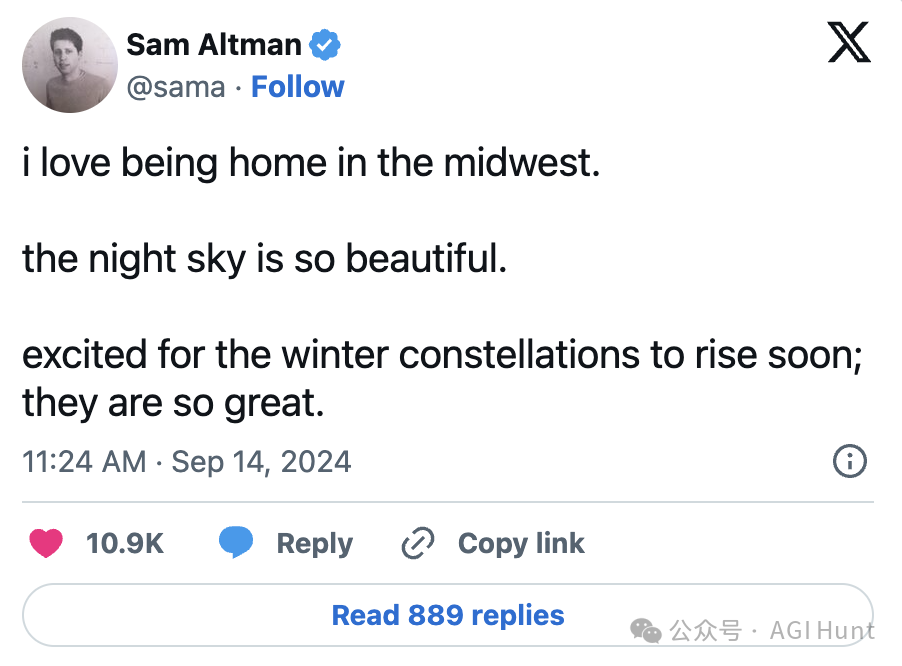The image size is (902, 666).
Task: Click the blue verified badge
Action: (325, 45)
